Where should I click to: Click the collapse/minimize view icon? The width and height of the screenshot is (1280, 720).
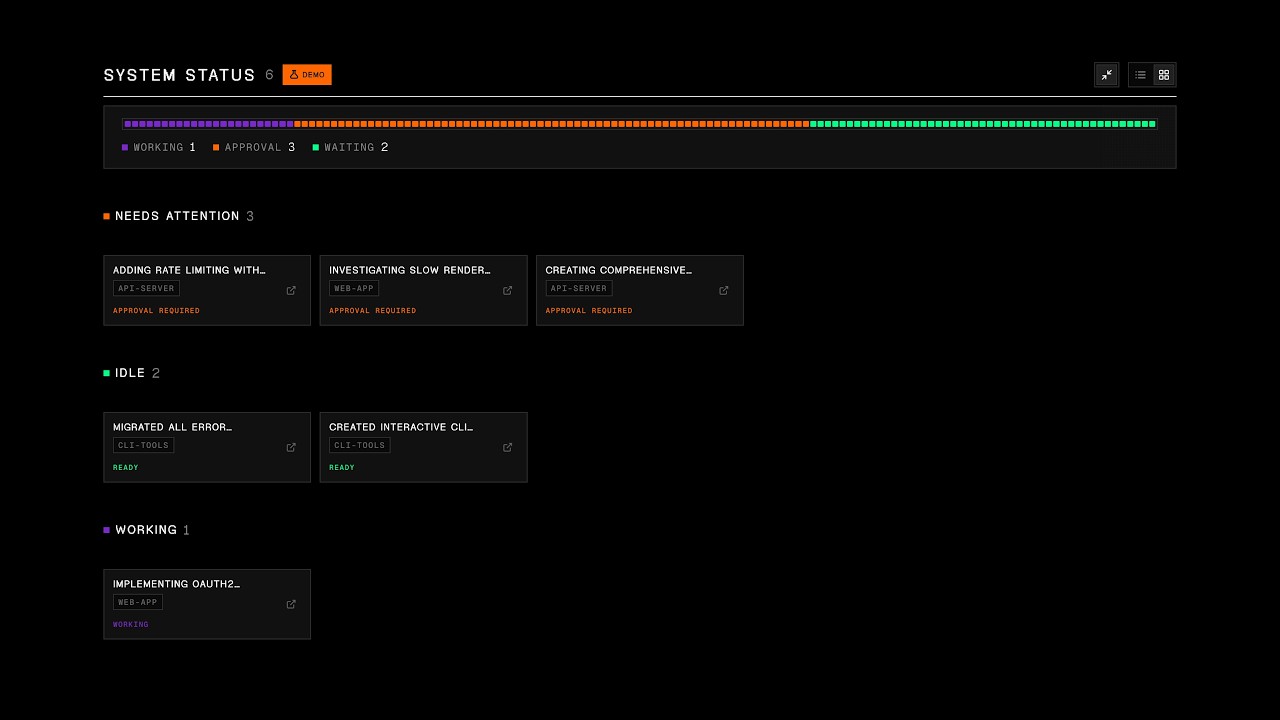pyautogui.click(x=1107, y=75)
